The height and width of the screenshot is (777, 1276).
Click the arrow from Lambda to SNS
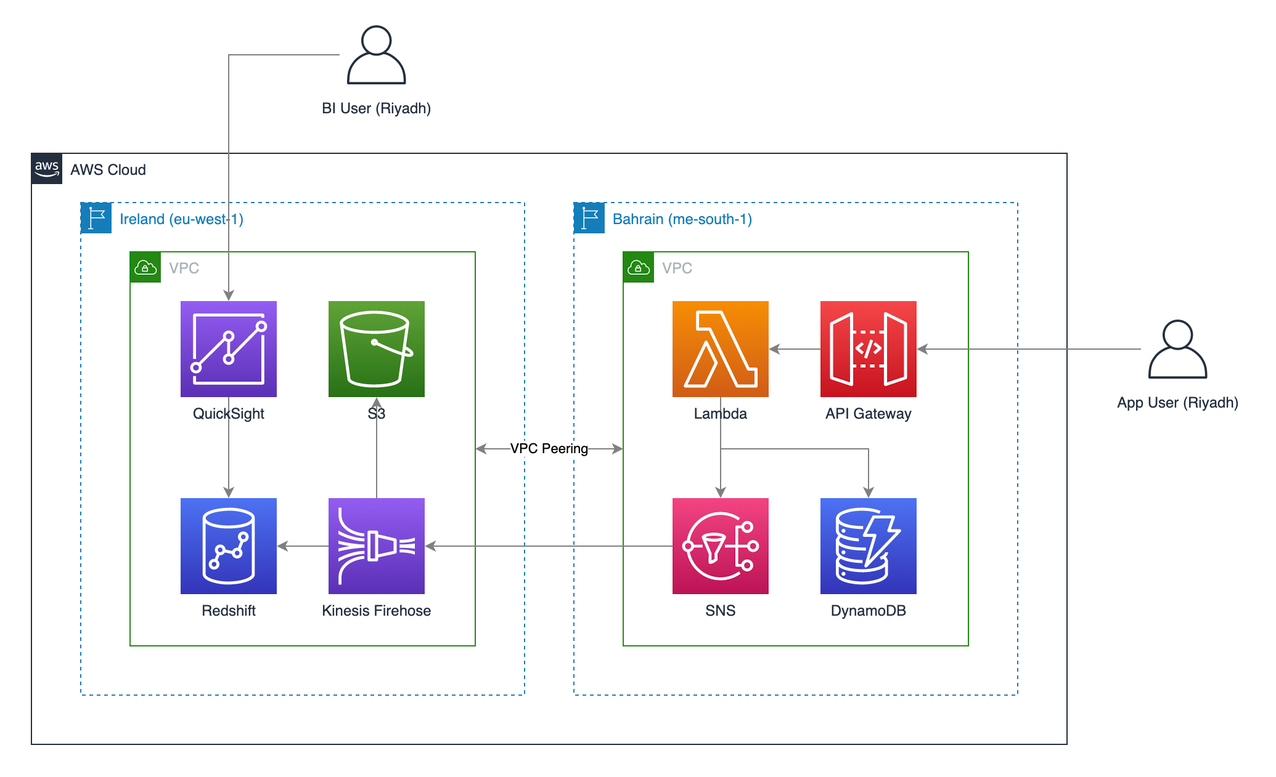point(720,460)
